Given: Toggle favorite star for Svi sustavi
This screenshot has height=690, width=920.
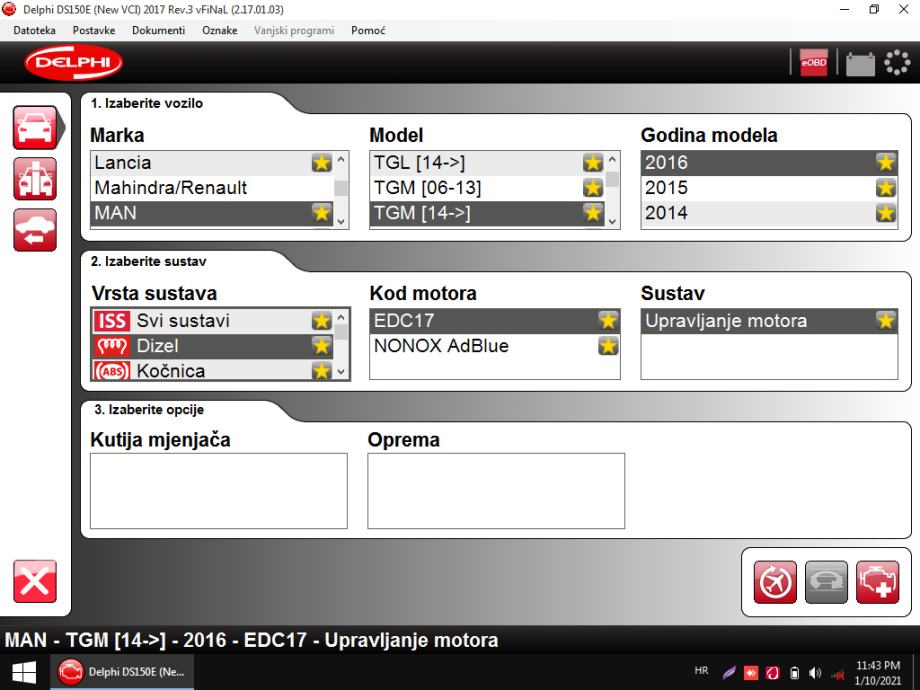Looking at the screenshot, I should 322,321.
